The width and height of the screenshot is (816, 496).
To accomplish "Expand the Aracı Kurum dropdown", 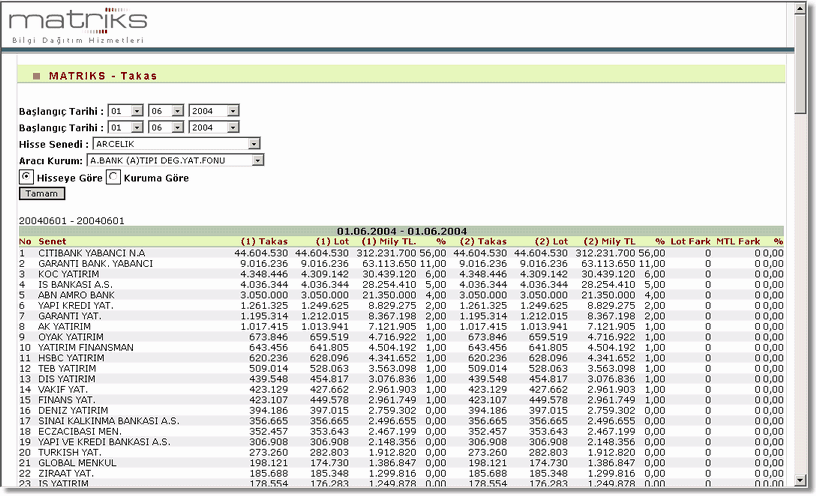I will click(258, 160).
